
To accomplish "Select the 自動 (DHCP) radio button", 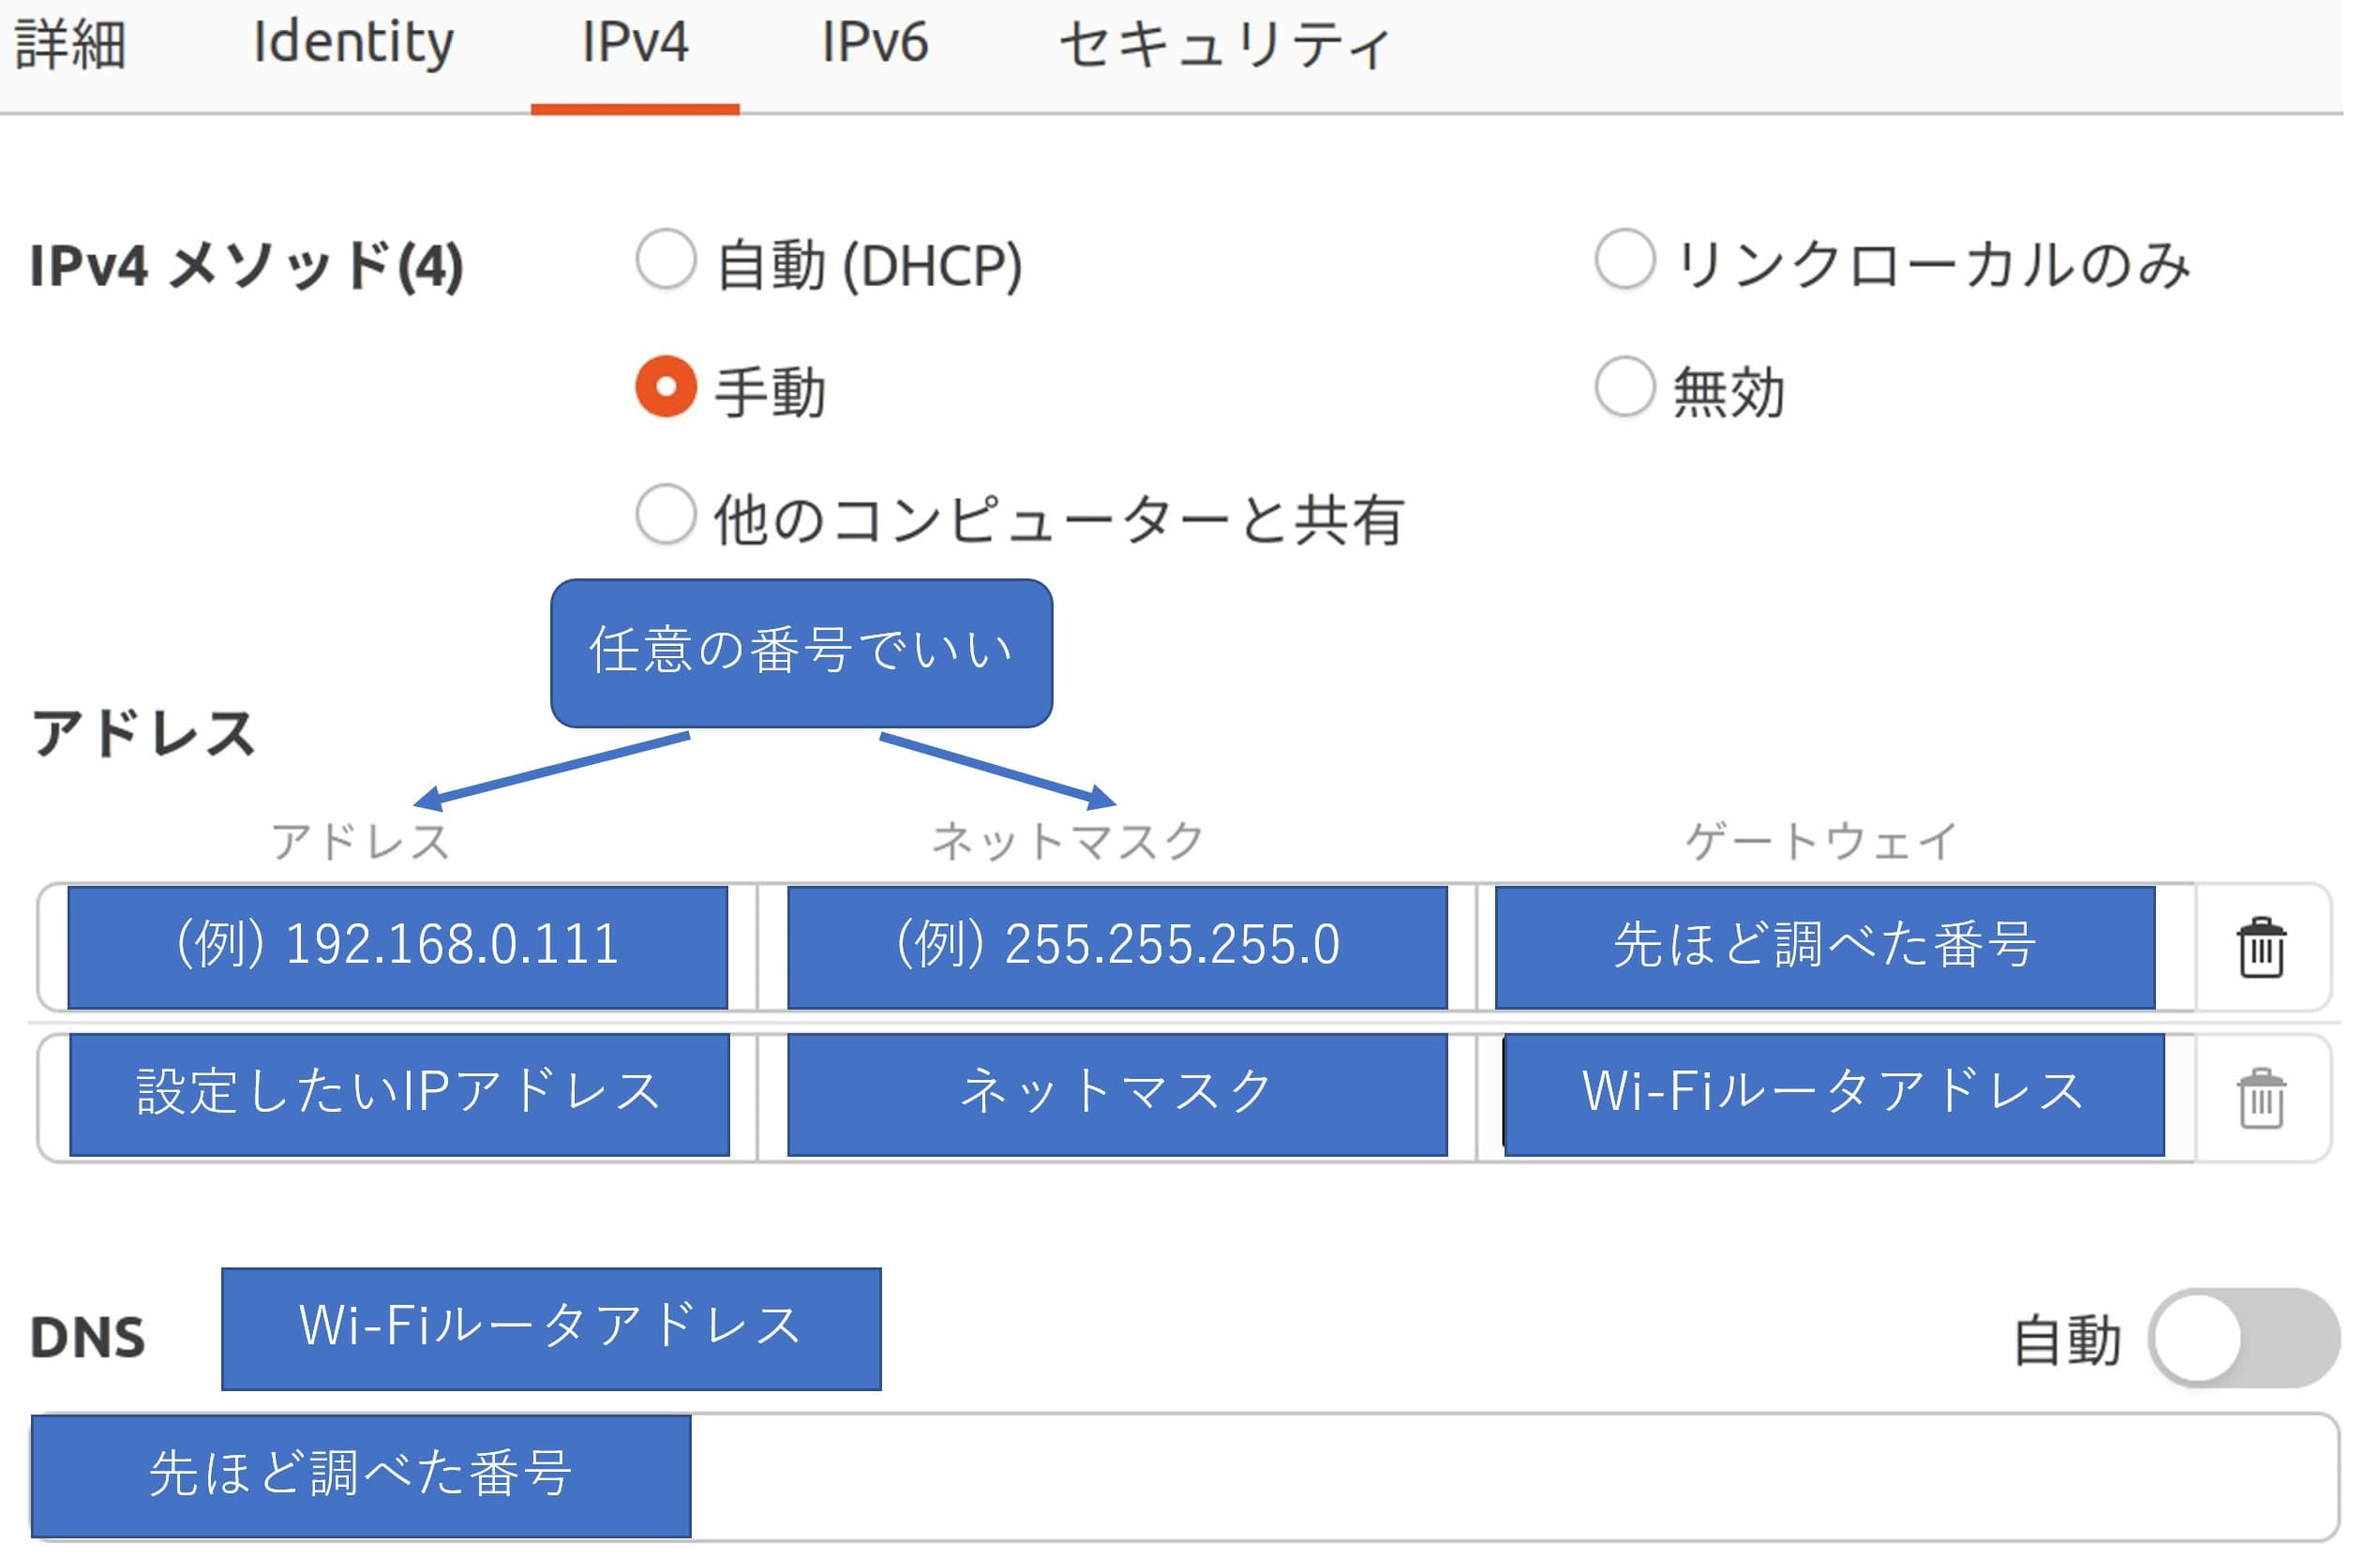I will click(669, 261).
